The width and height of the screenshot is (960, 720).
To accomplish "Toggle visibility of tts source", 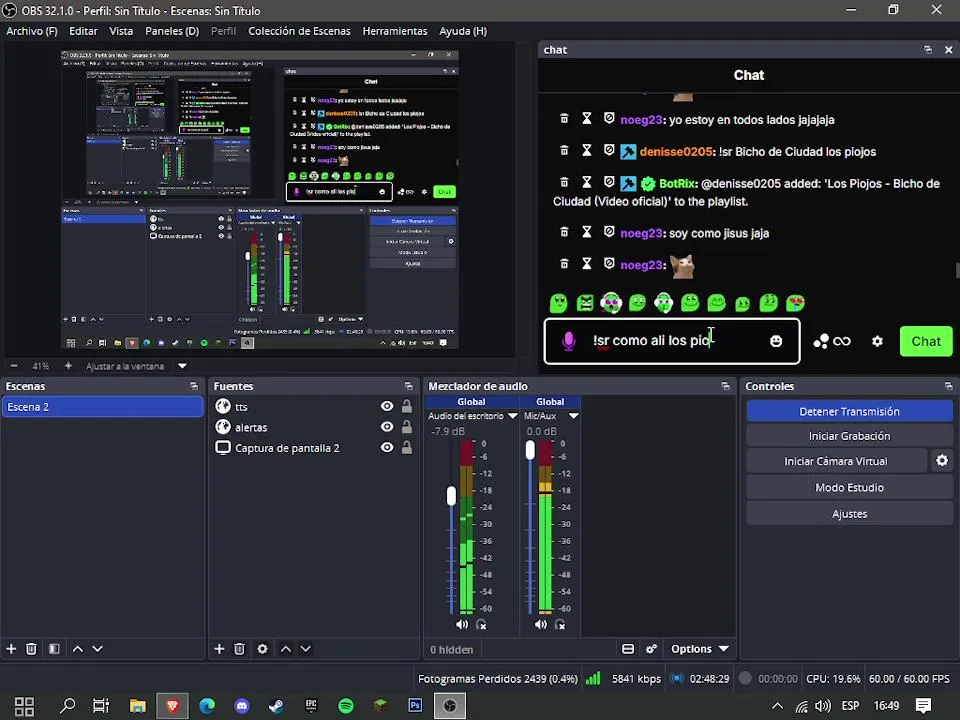I will click(x=387, y=407).
